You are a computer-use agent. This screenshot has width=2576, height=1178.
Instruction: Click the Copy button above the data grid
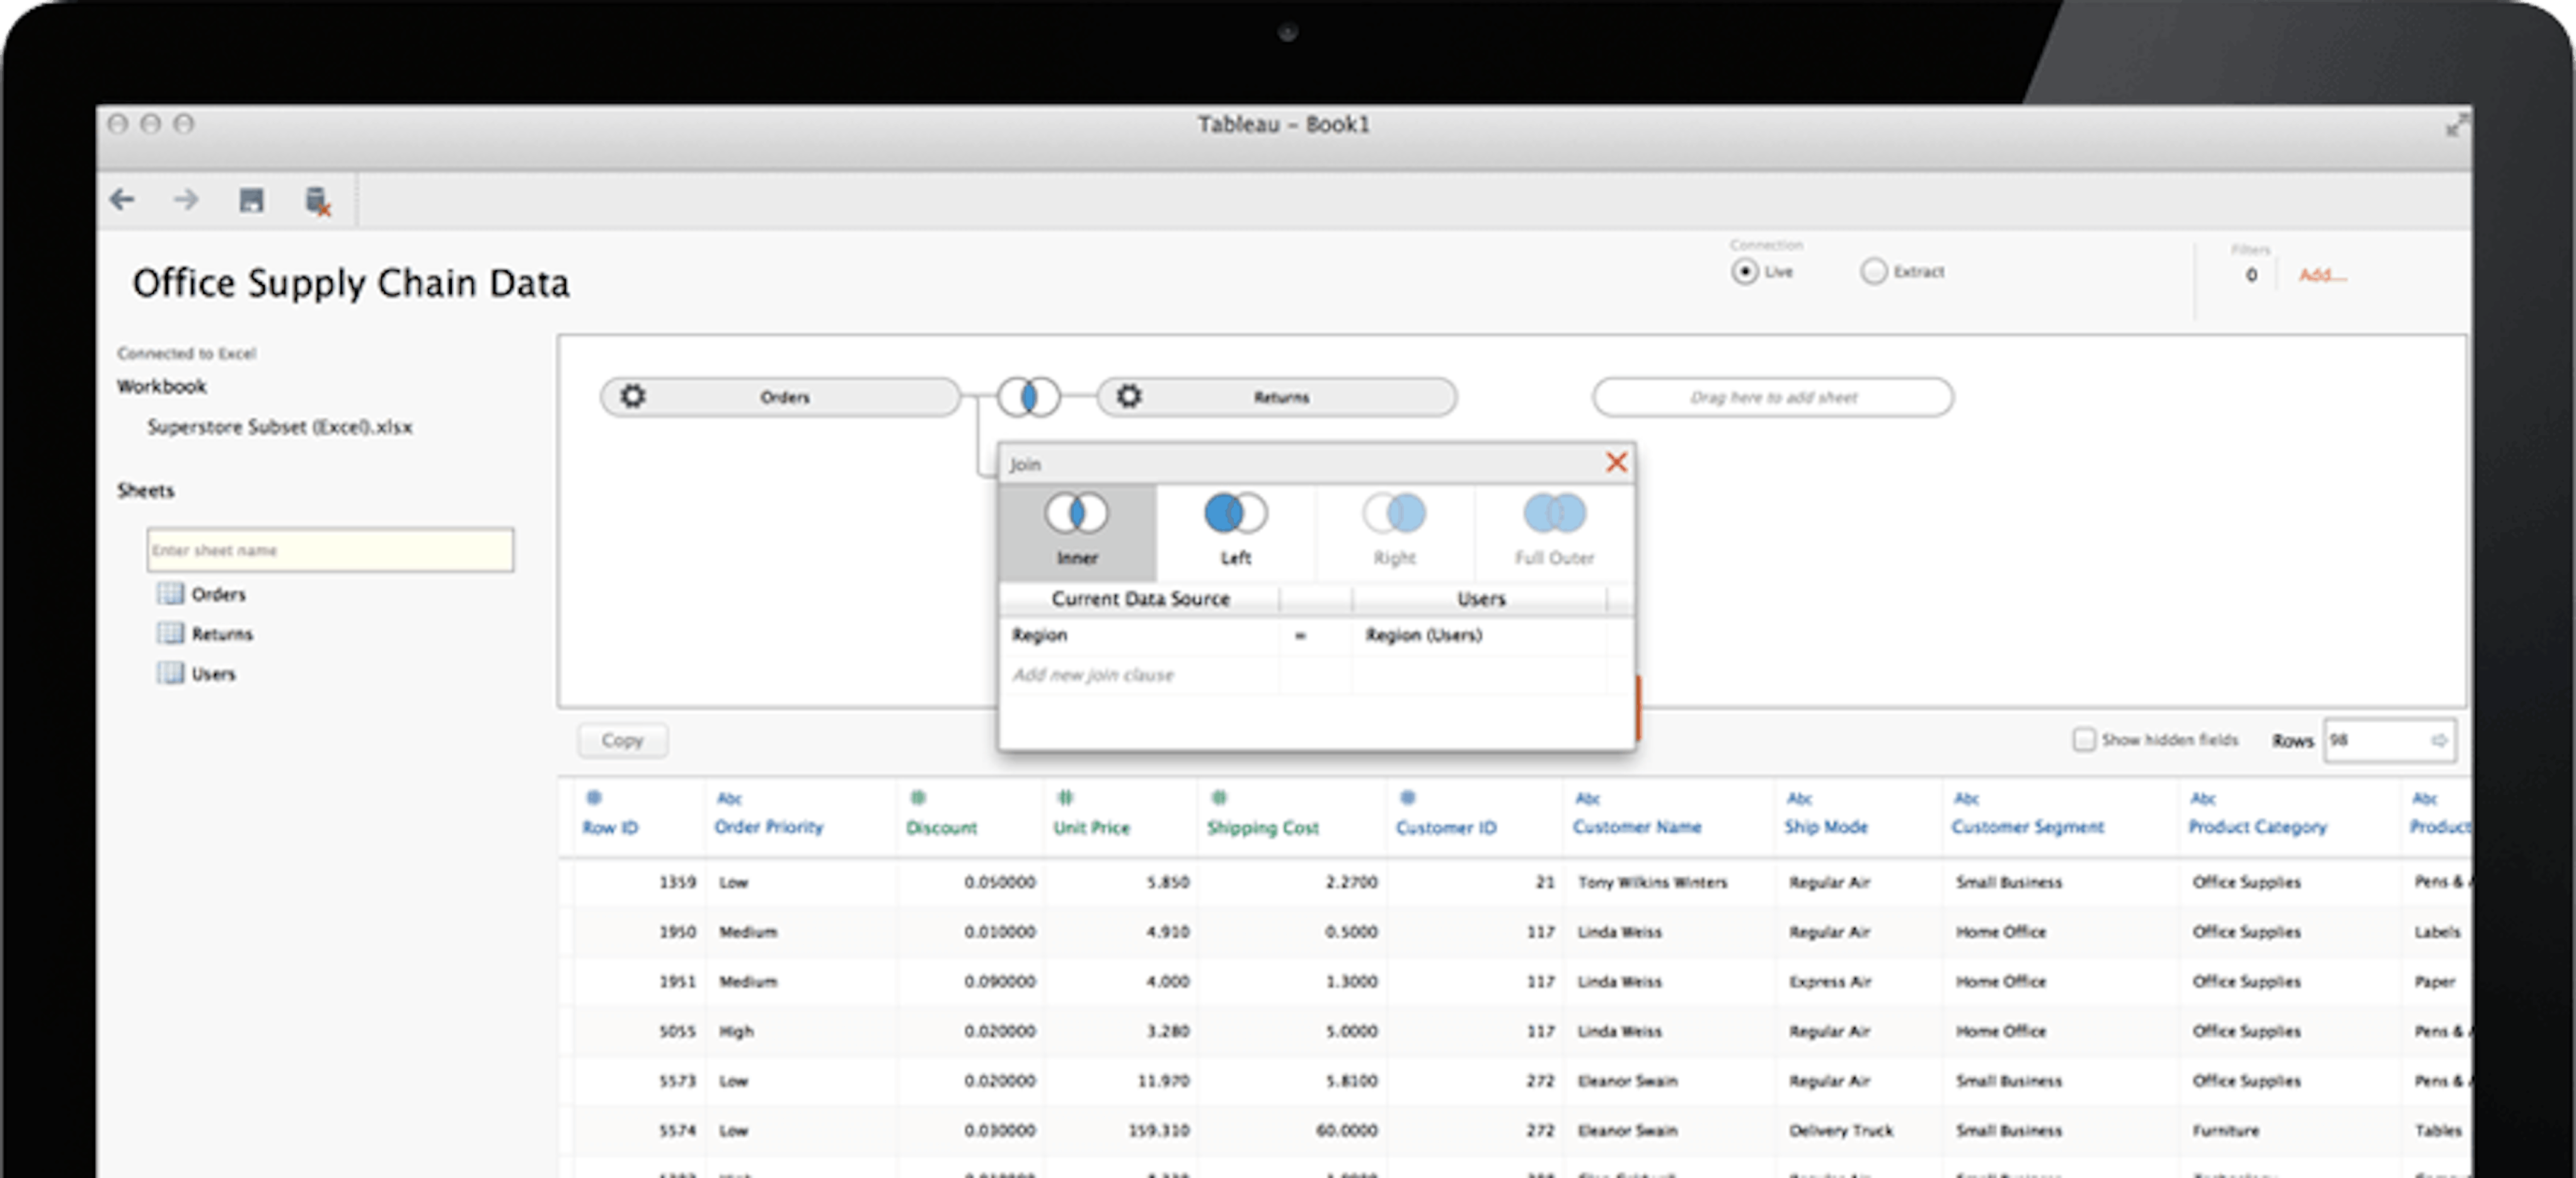pyautogui.click(x=622, y=740)
